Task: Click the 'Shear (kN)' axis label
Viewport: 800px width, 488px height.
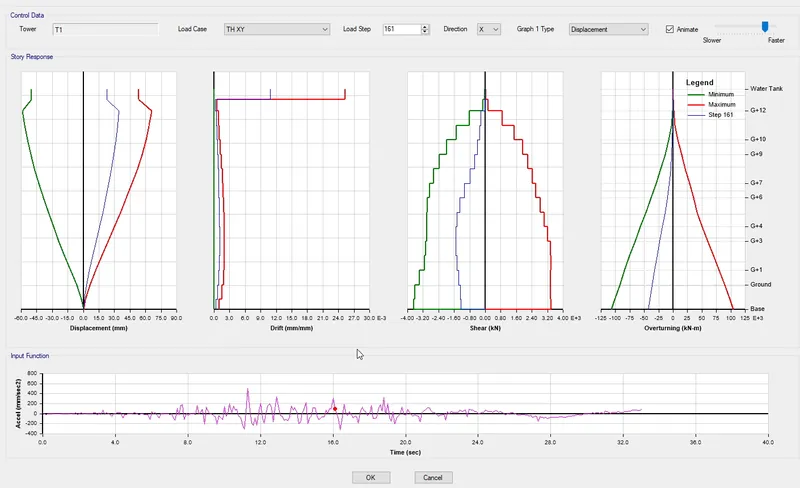Action: coord(485,328)
